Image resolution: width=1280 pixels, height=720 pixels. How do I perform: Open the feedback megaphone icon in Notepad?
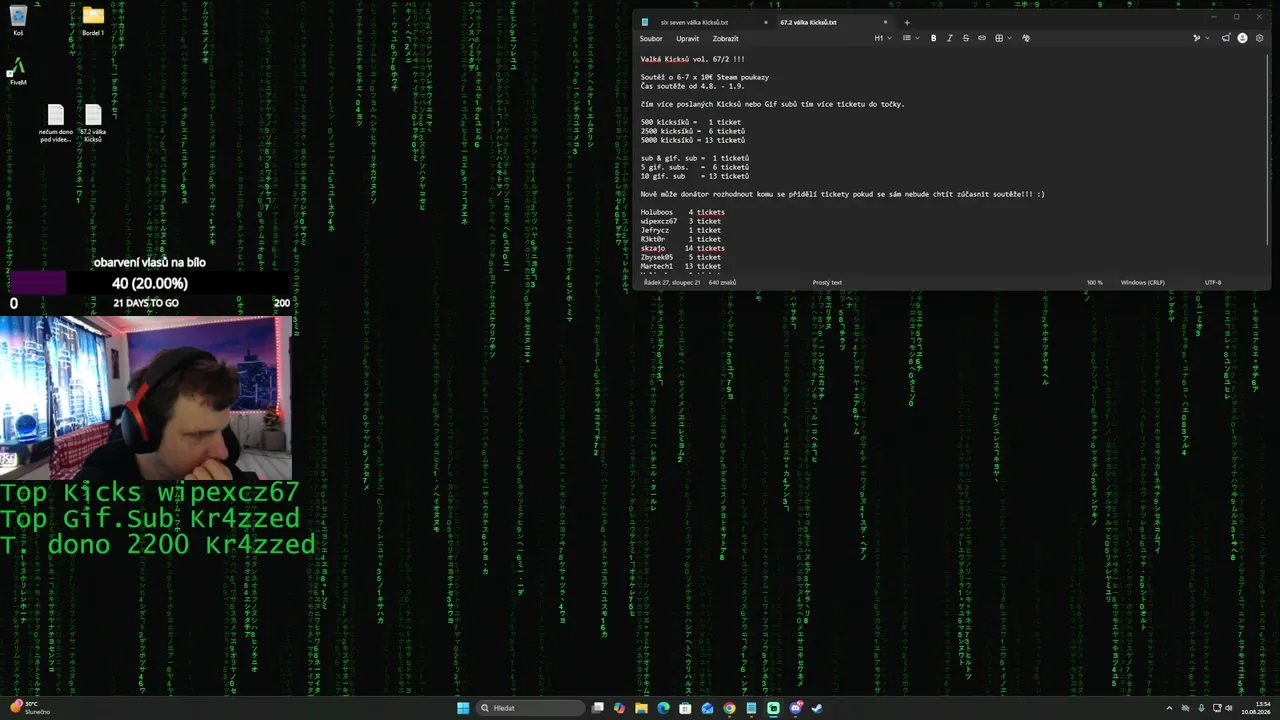click(x=1226, y=38)
